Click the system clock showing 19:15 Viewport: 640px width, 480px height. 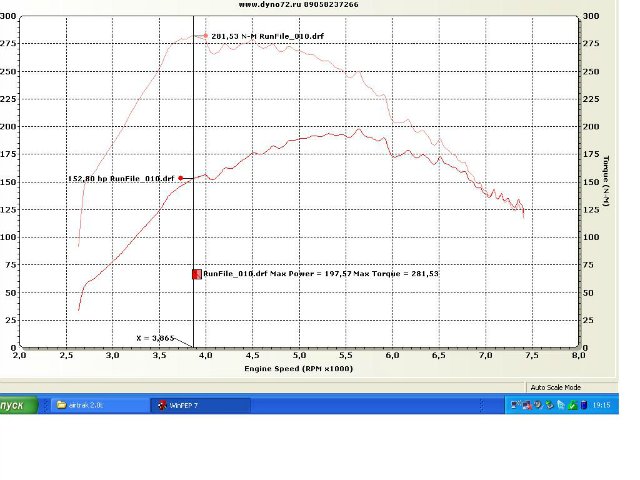tap(603, 405)
